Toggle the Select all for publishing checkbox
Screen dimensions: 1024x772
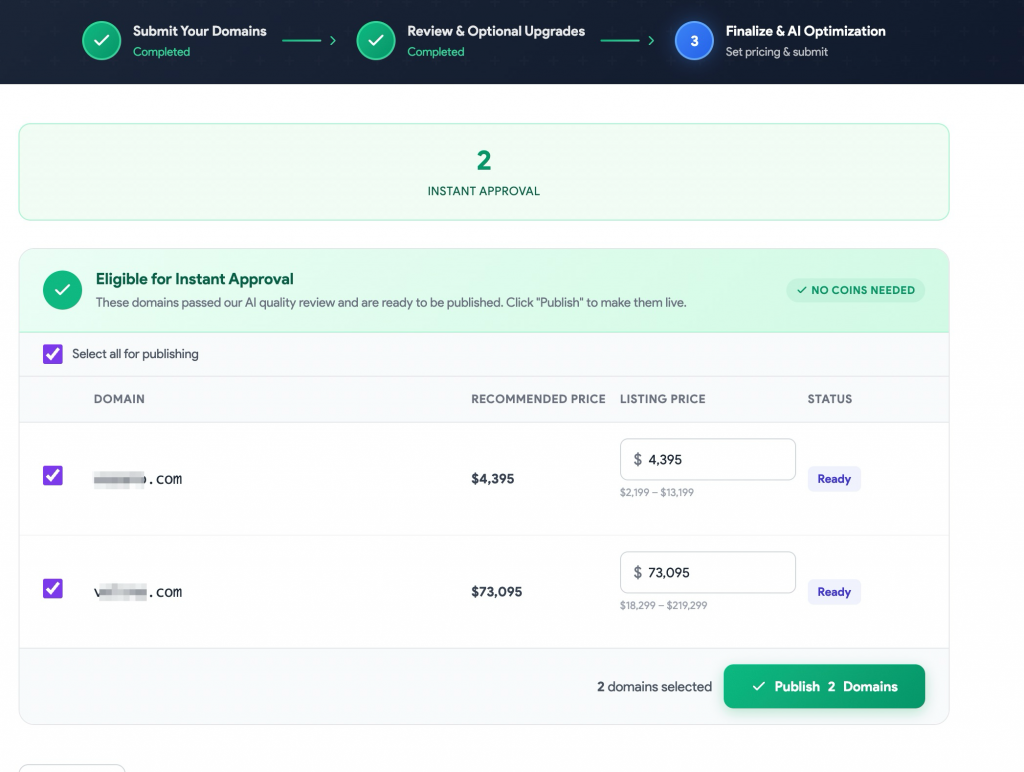(53, 354)
